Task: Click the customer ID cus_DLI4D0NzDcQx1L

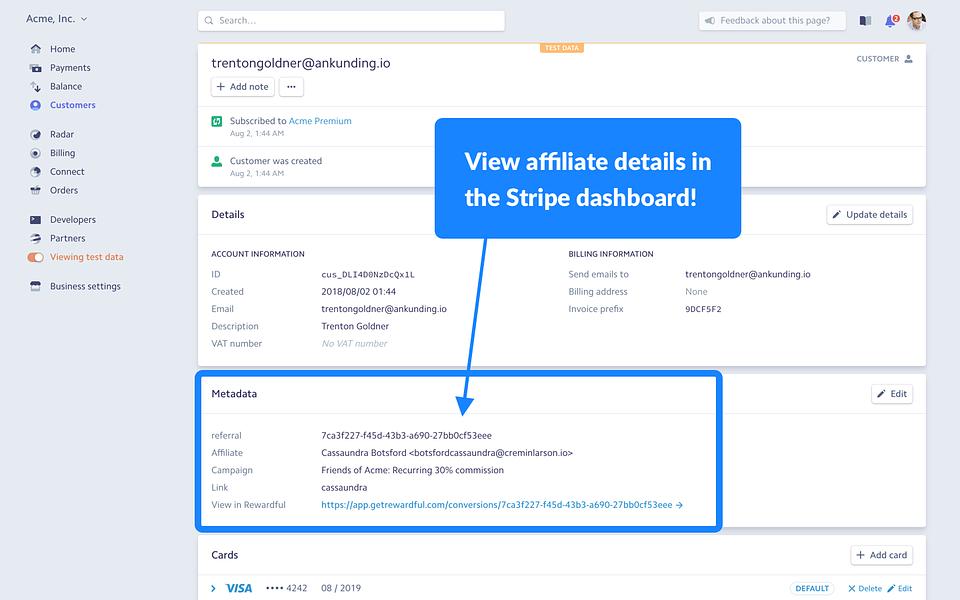Action: (x=368, y=275)
